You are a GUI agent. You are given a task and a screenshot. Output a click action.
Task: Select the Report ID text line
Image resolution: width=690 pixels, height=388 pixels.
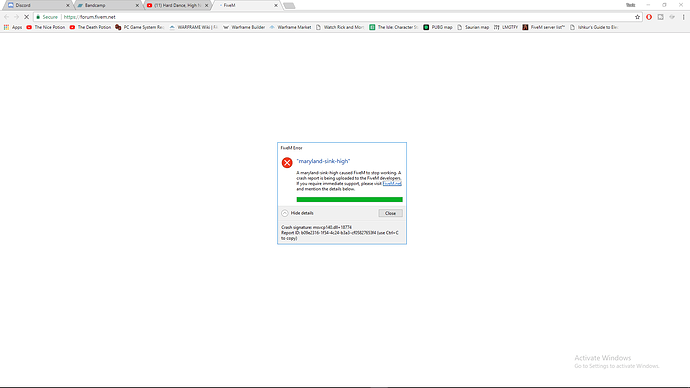tap(340, 235)
